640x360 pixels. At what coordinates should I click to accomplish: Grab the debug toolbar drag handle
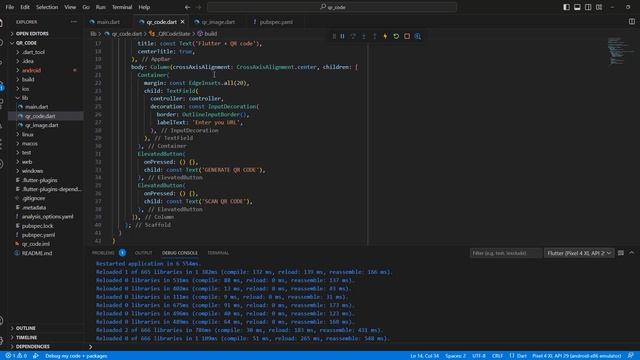334,36
